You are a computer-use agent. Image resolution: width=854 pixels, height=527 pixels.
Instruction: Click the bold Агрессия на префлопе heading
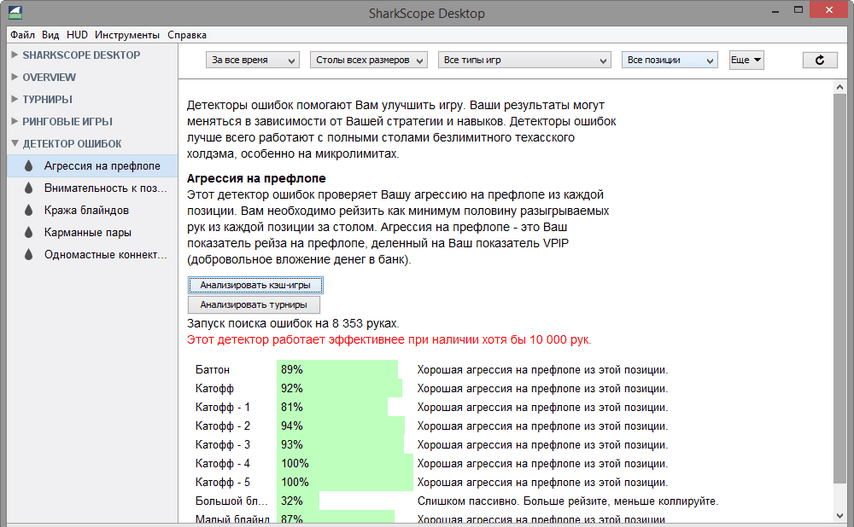pyautogui.click(x=256, y=179)
